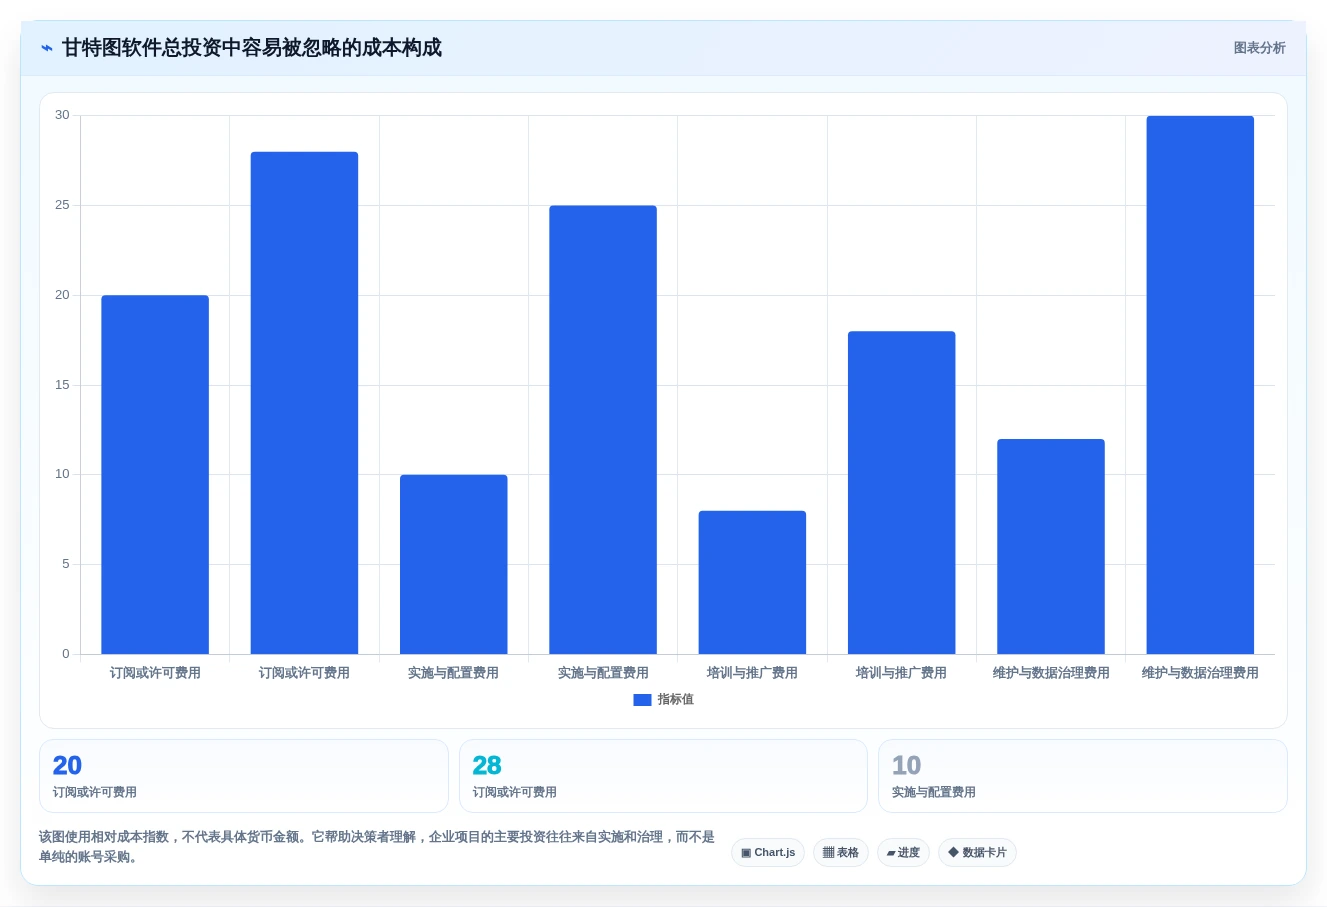Select the 订阅或许可费用 bar reaching 28
Screen dimensions: 1327x907
click(304, 403)
